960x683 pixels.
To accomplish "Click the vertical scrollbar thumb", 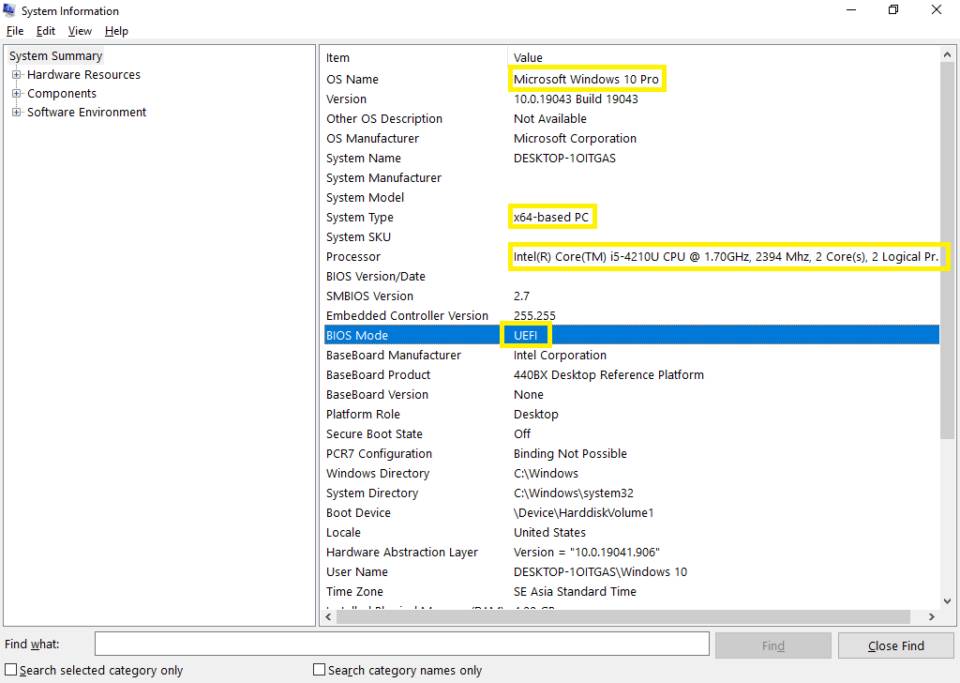I will pos(947,250).
